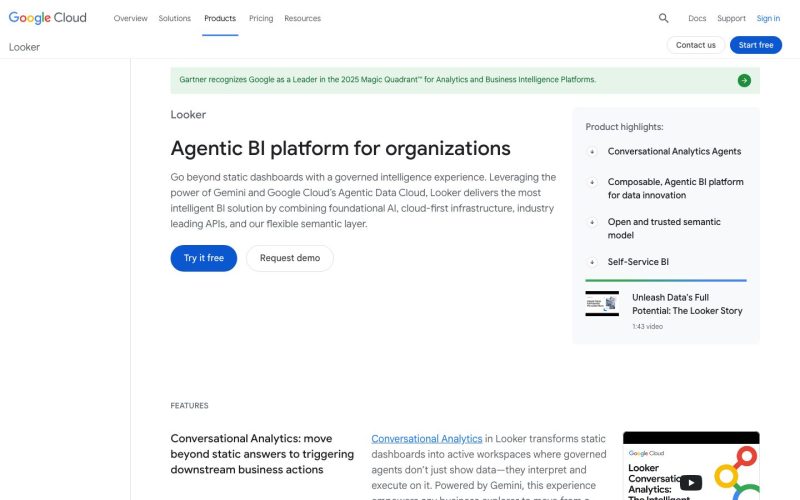The image size is (800, 500).
Task: Open the Looker Story video thumbnail
Action: pos(602,304)
